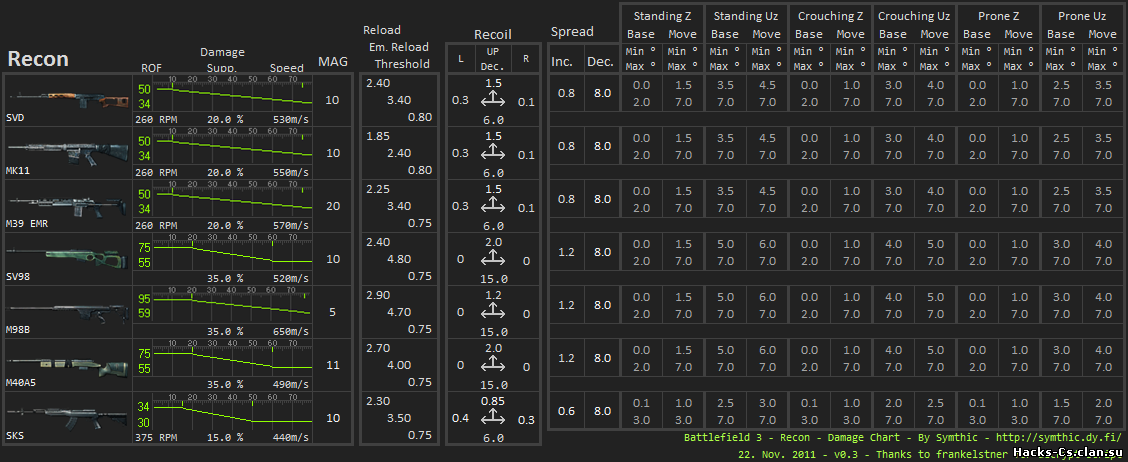Click the SVD recoil direction arrows icon
Viewport: 1128px width, 462px height.
click(x=493, y=101)
